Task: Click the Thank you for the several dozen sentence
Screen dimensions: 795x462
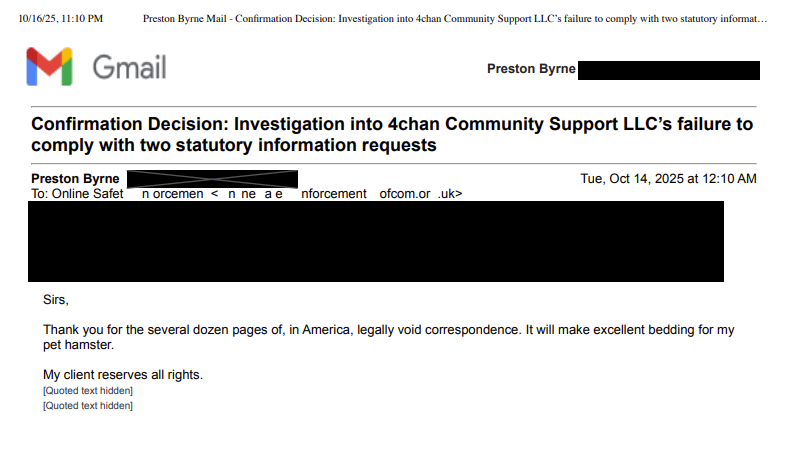Action: pyautogui.click(x=150, y=330)
